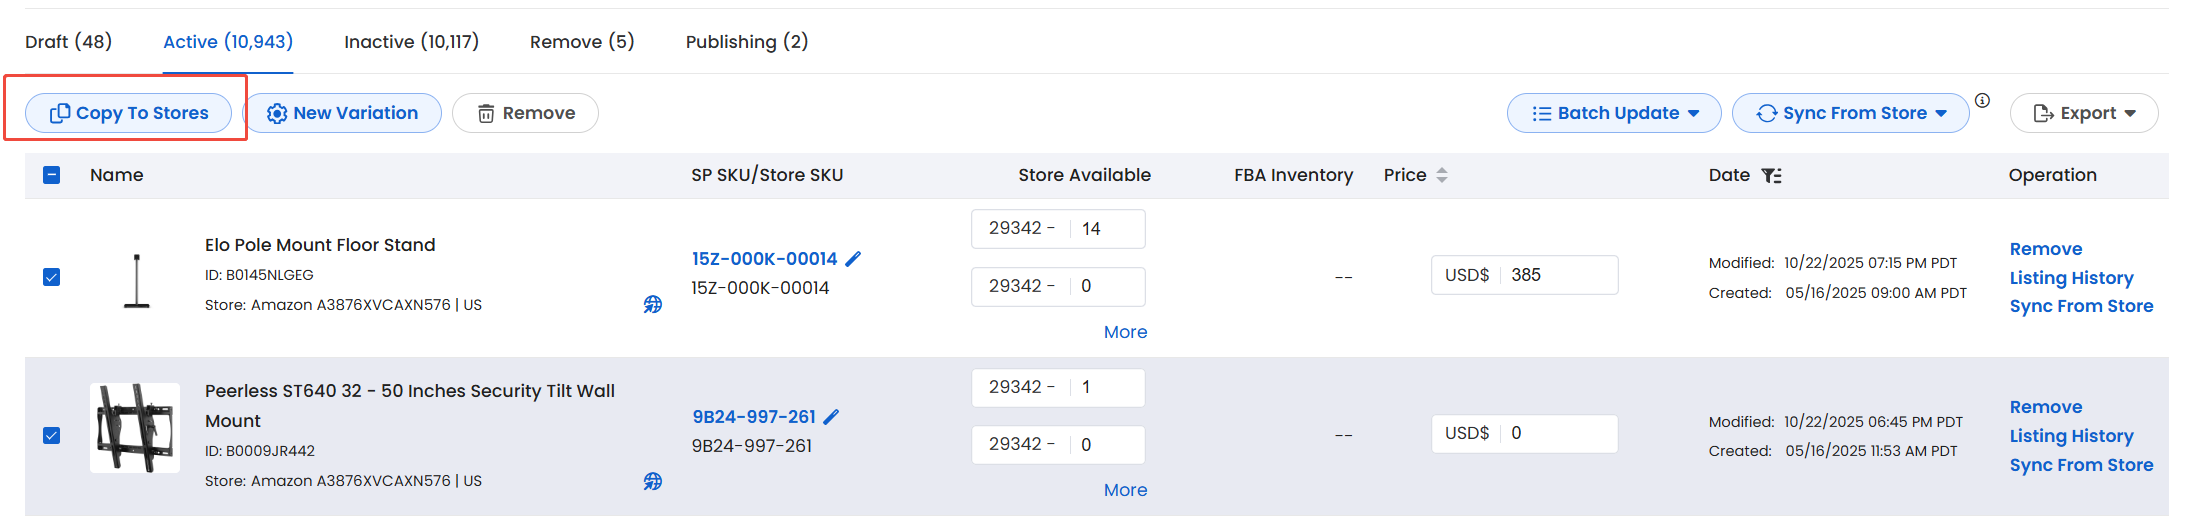The image size is (2195, 517).
Task: Click the edit pencil next to SKU 9B24-997-261
Action: point(831,417)
